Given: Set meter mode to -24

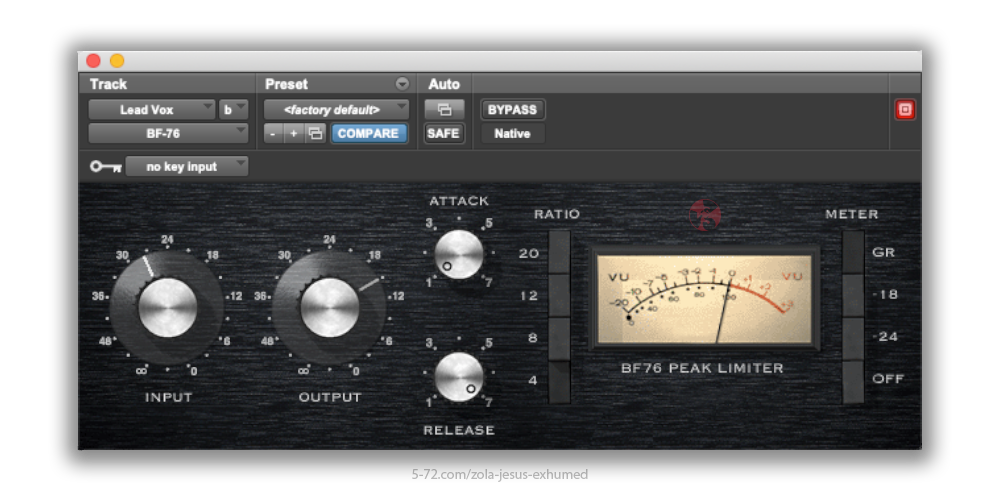Looking at the screenshot, I should coord(853,339).
